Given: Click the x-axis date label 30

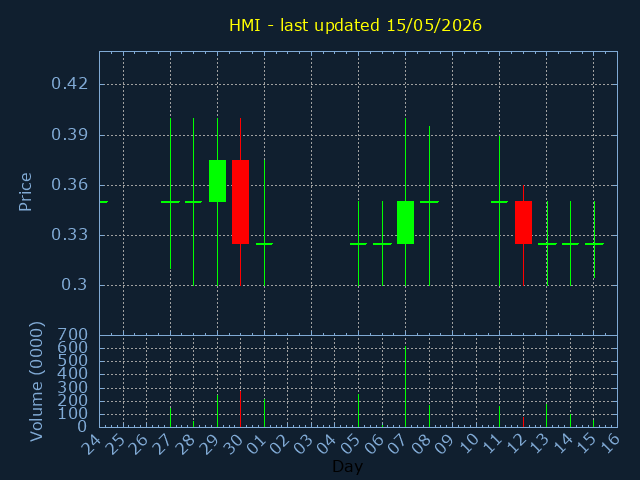Looking at the screenshot, I should pyautogui.click(x=232, y=444).
